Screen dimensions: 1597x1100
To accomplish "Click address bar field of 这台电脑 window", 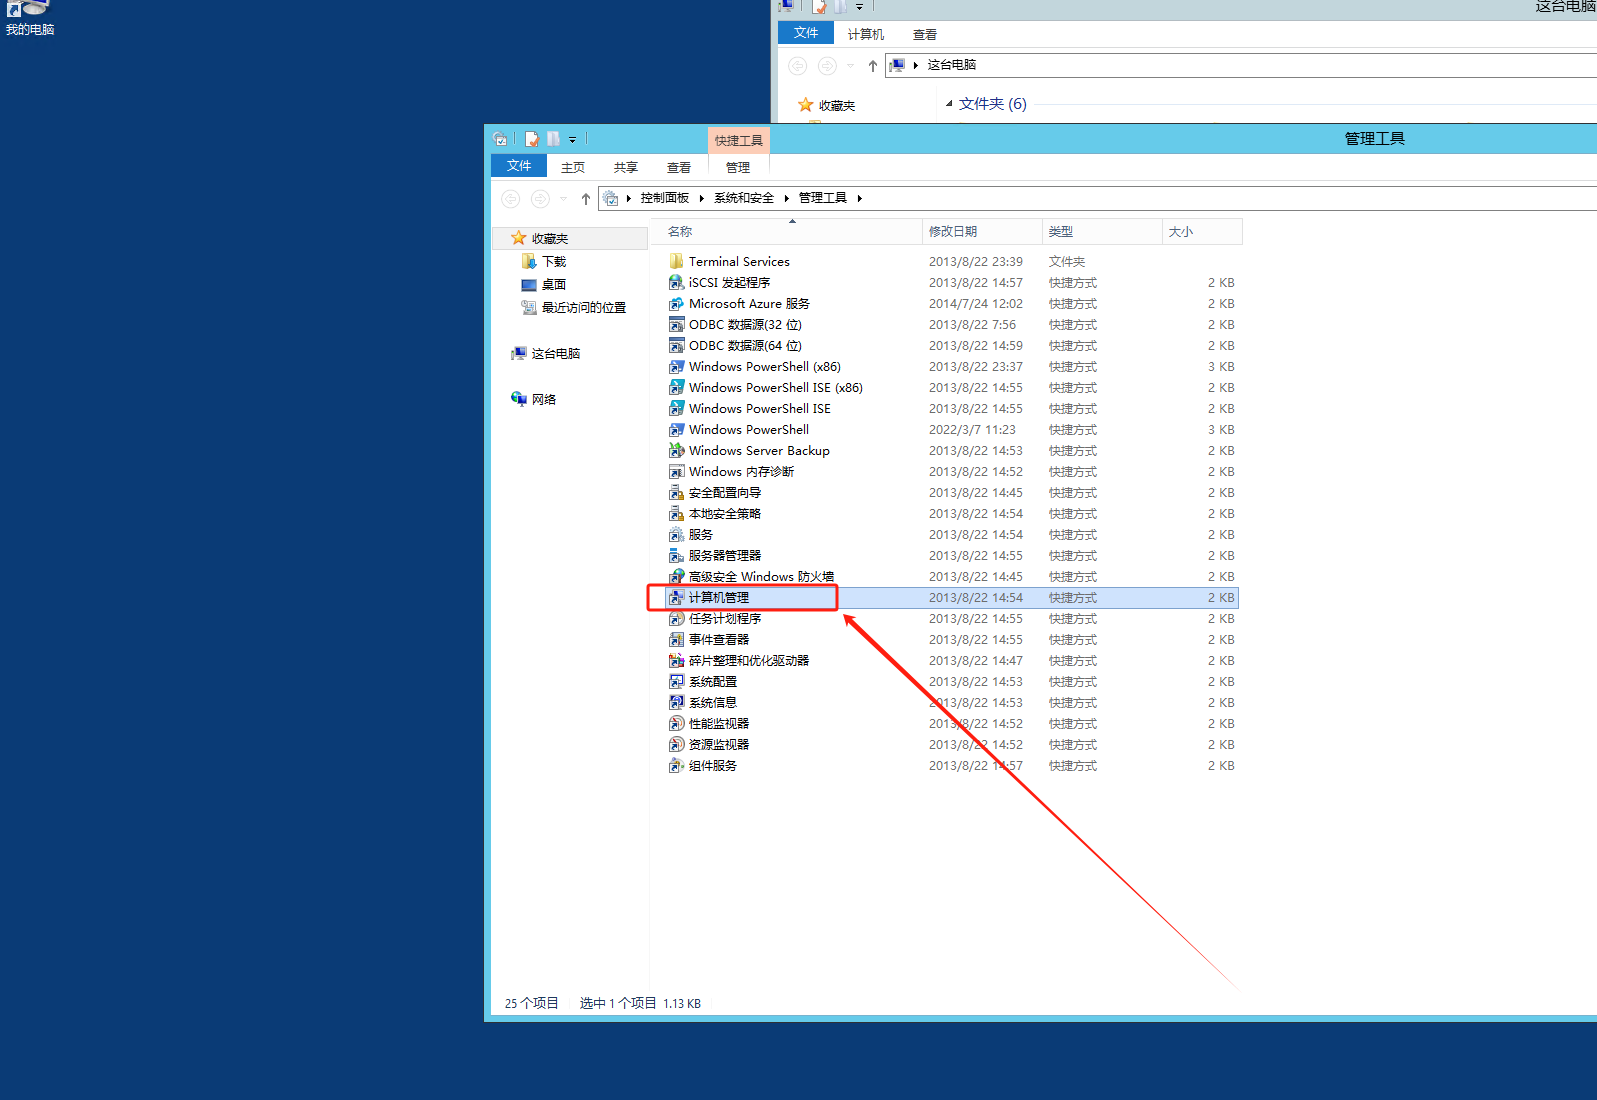I will pyautogui.click(x=1240, y=65).
